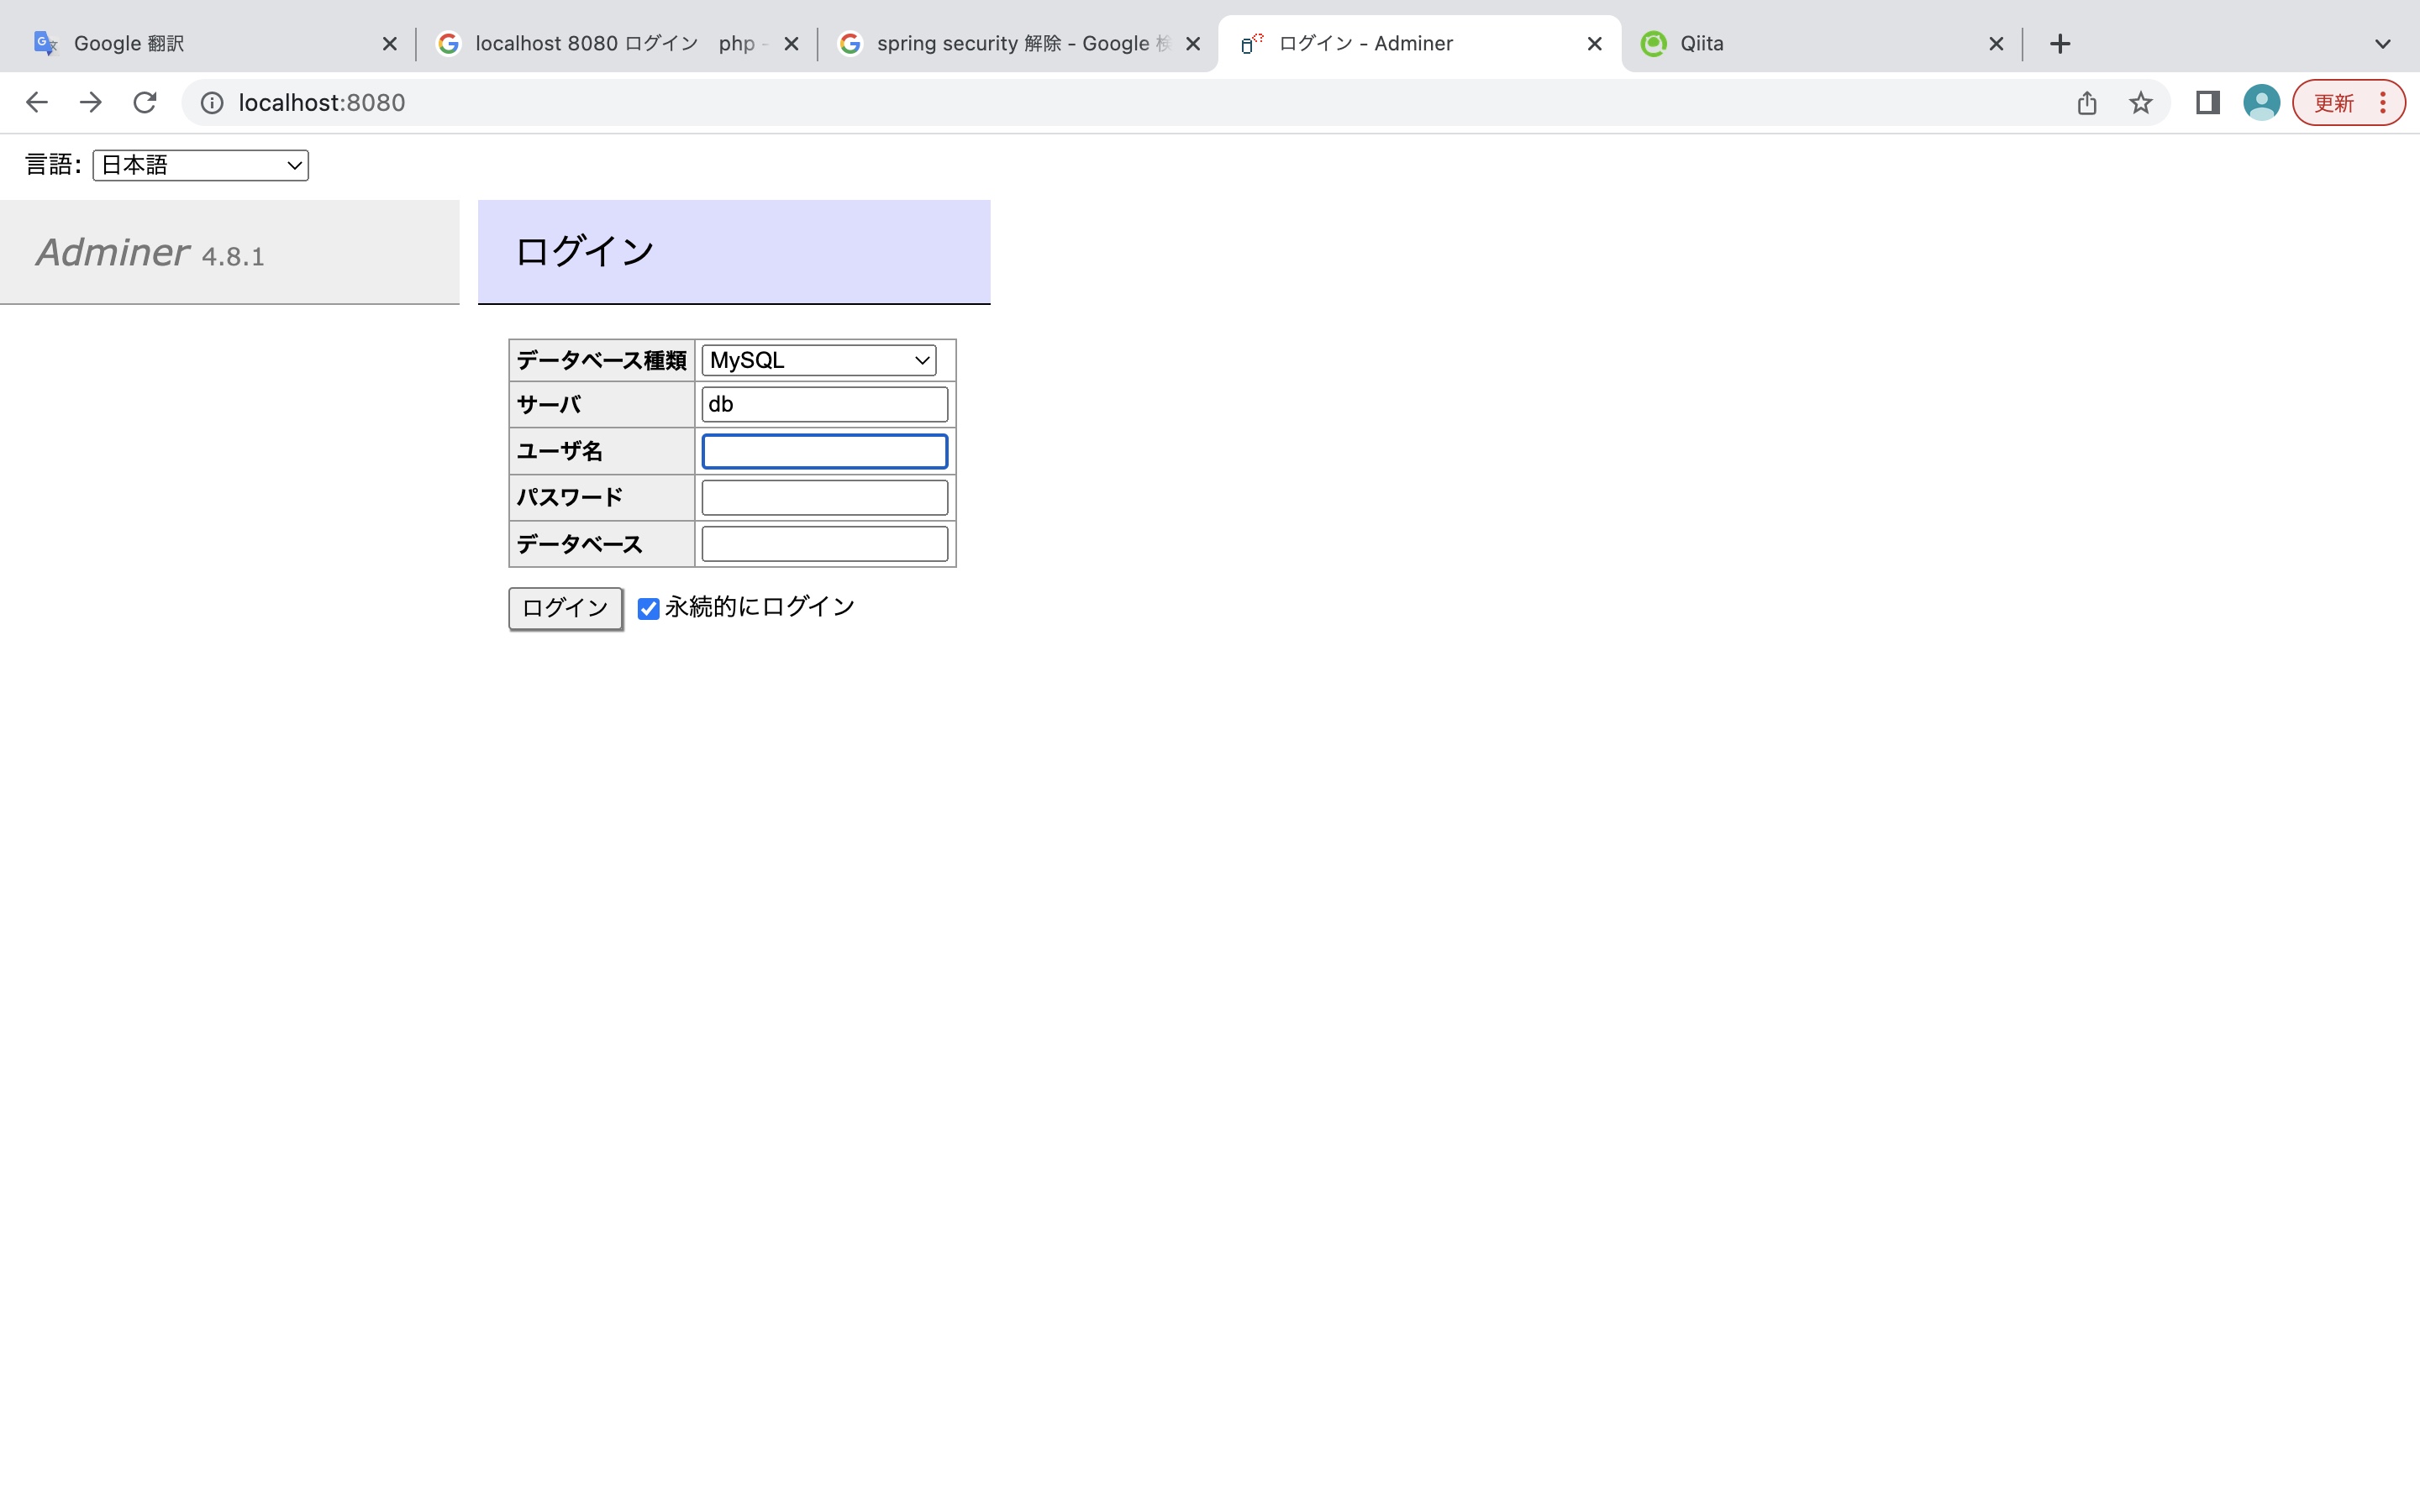Open the 言語 language dropdown
The image size is (2420, 1512).
(x=200, y=165)
